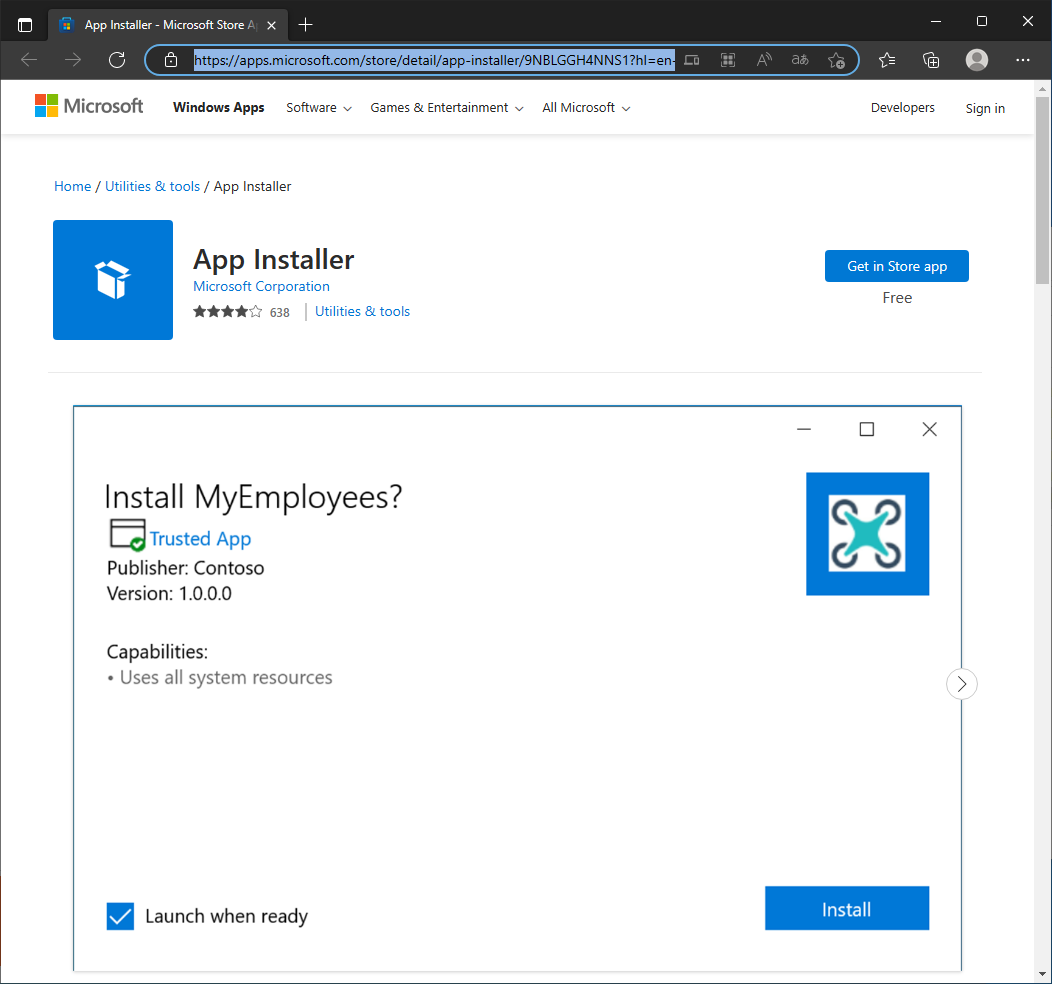Open the browser profile avatar
The width and height of the screenshot is (1052, 984).
[x=977, y=60]
